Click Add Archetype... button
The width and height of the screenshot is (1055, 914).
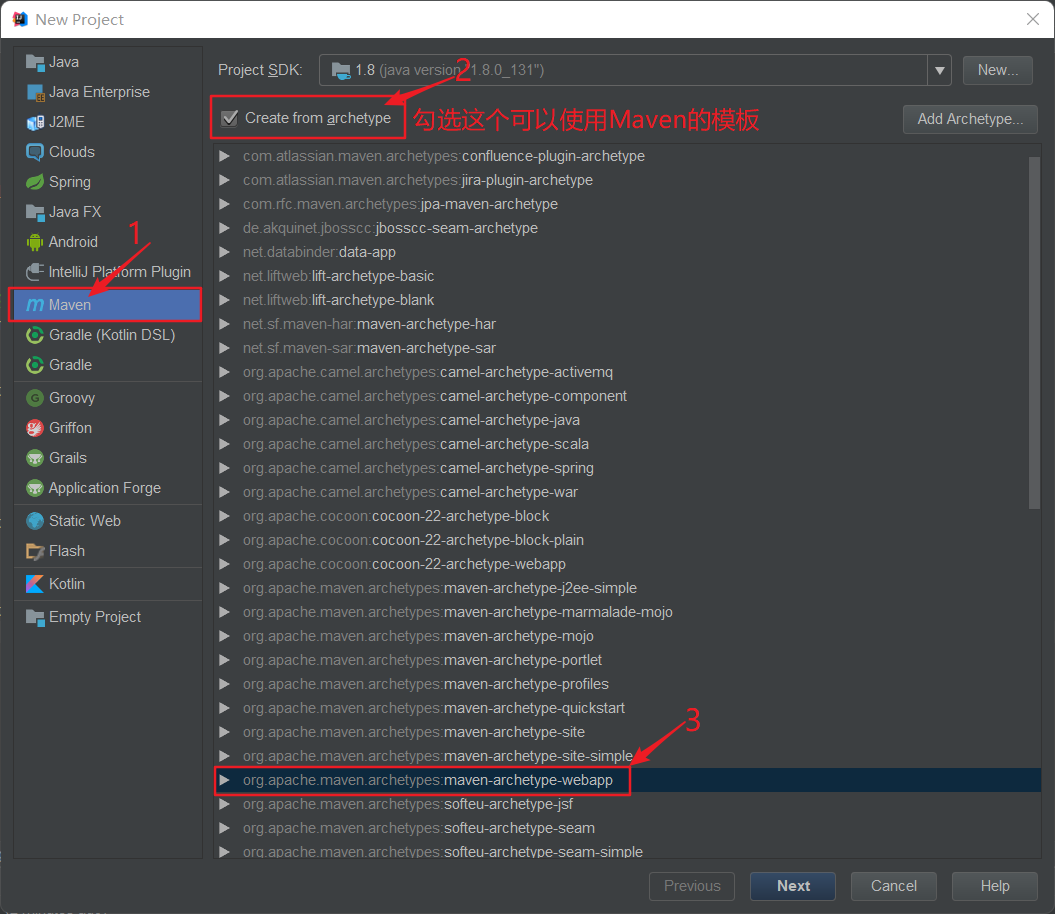point(970,119)
